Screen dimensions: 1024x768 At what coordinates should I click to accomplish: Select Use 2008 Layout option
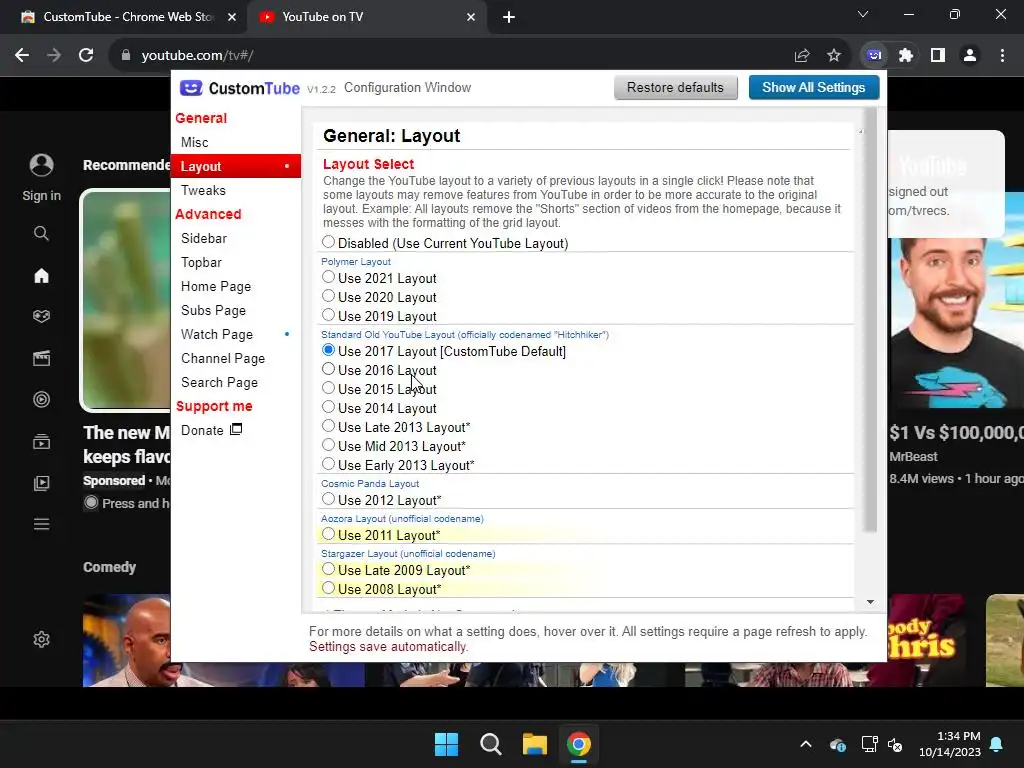coord(328,588)
